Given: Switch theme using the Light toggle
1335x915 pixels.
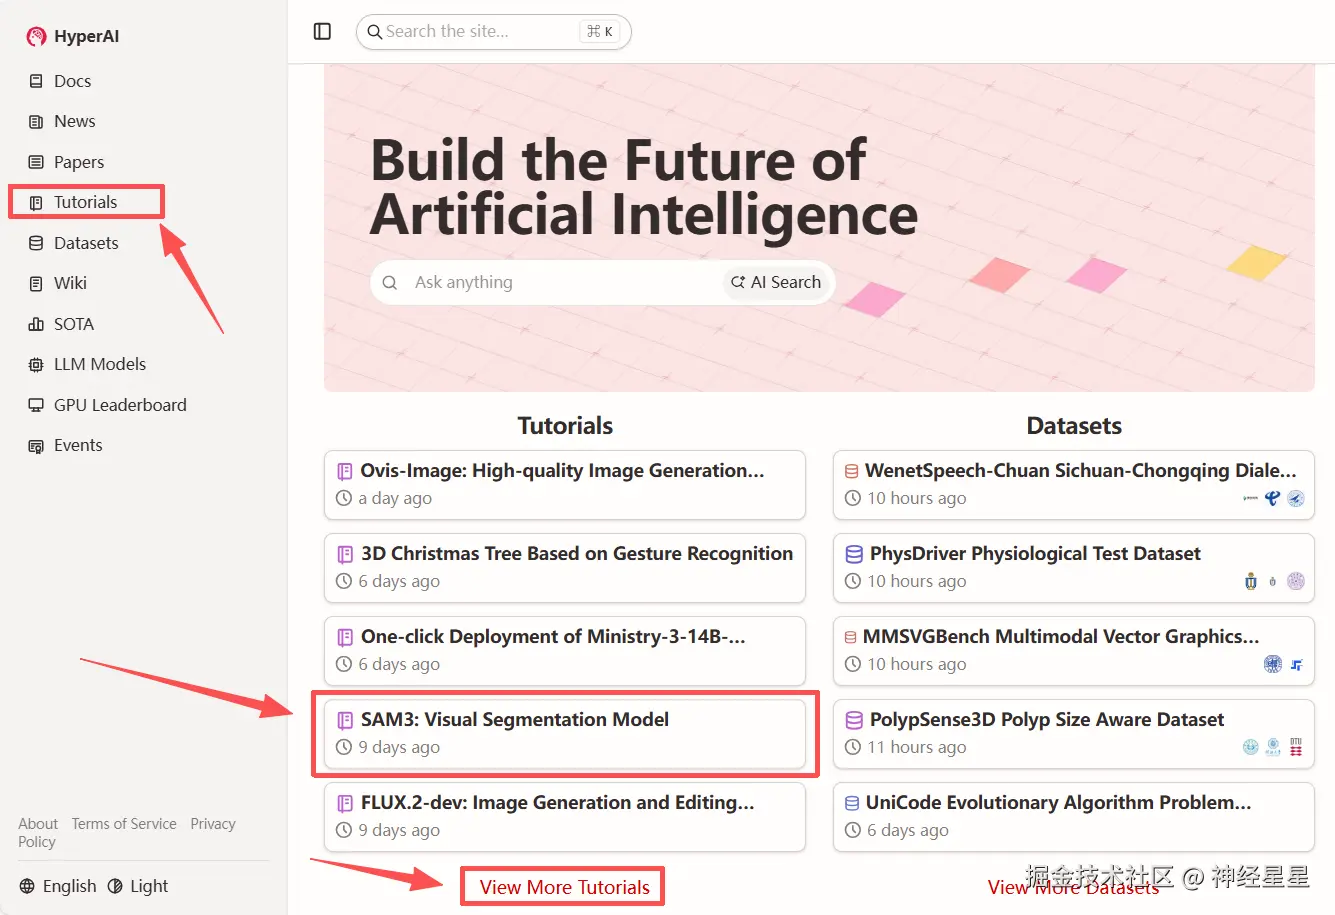Looking at the screenshot, I should coord(138,886).
